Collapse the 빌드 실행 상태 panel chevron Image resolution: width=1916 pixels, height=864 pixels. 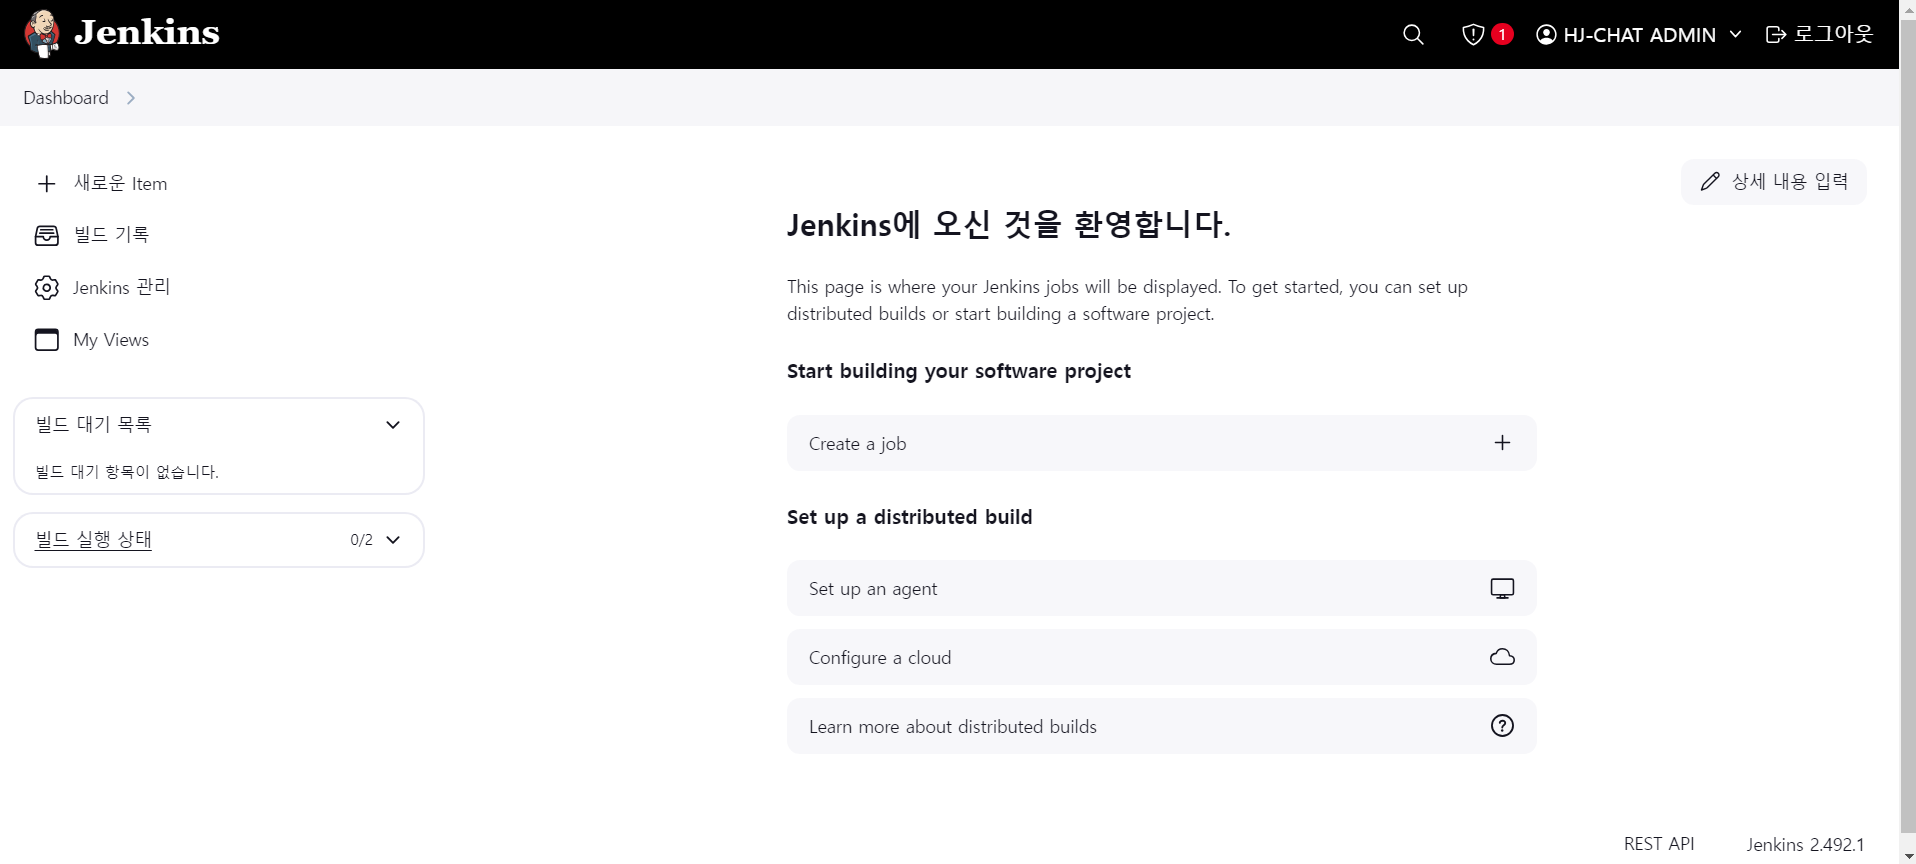(x=393, y=540)
